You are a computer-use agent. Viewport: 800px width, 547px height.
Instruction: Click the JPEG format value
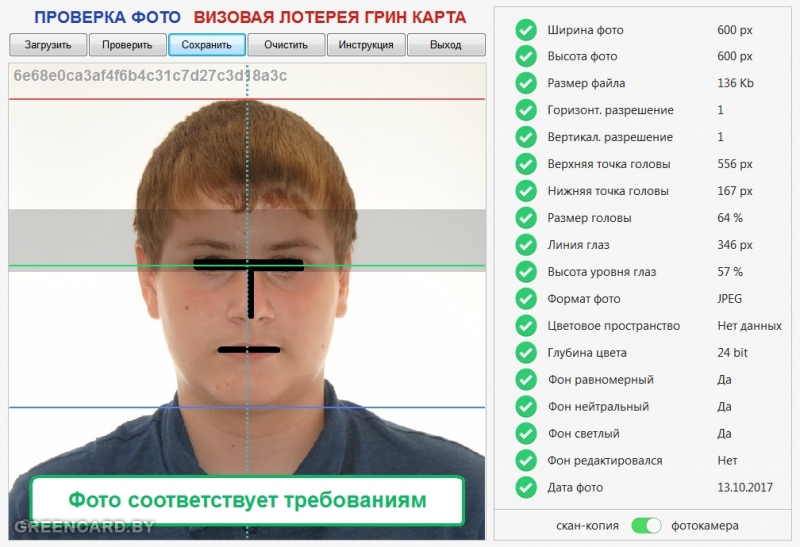[x=730, y=299]
